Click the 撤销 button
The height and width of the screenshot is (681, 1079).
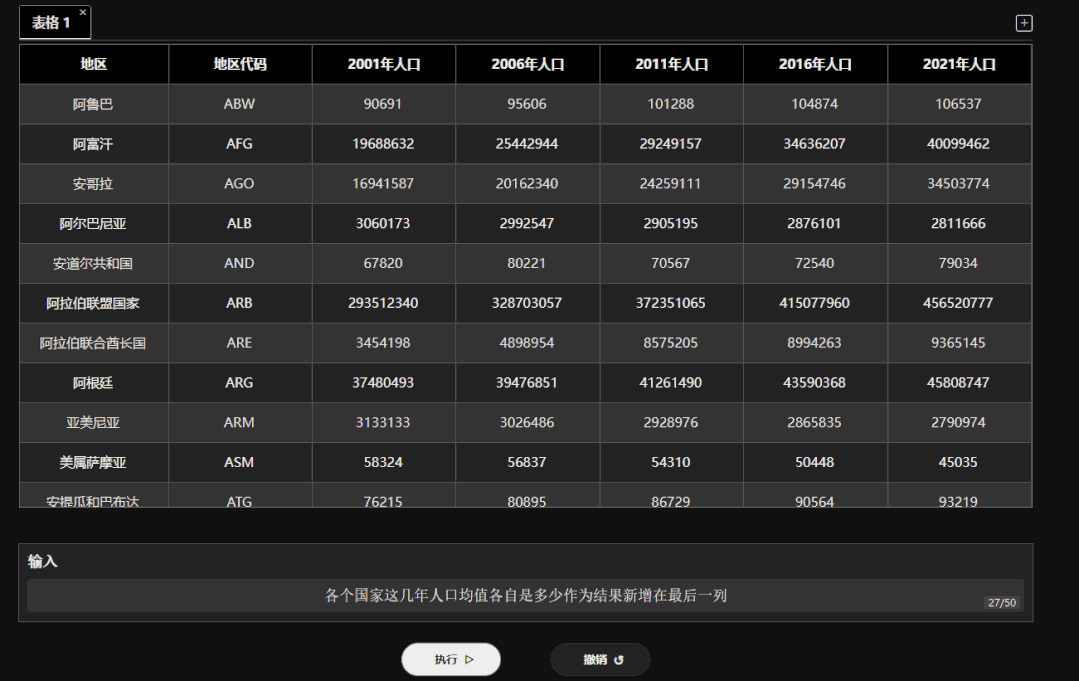pyautogui.click(x=600, y=660)
